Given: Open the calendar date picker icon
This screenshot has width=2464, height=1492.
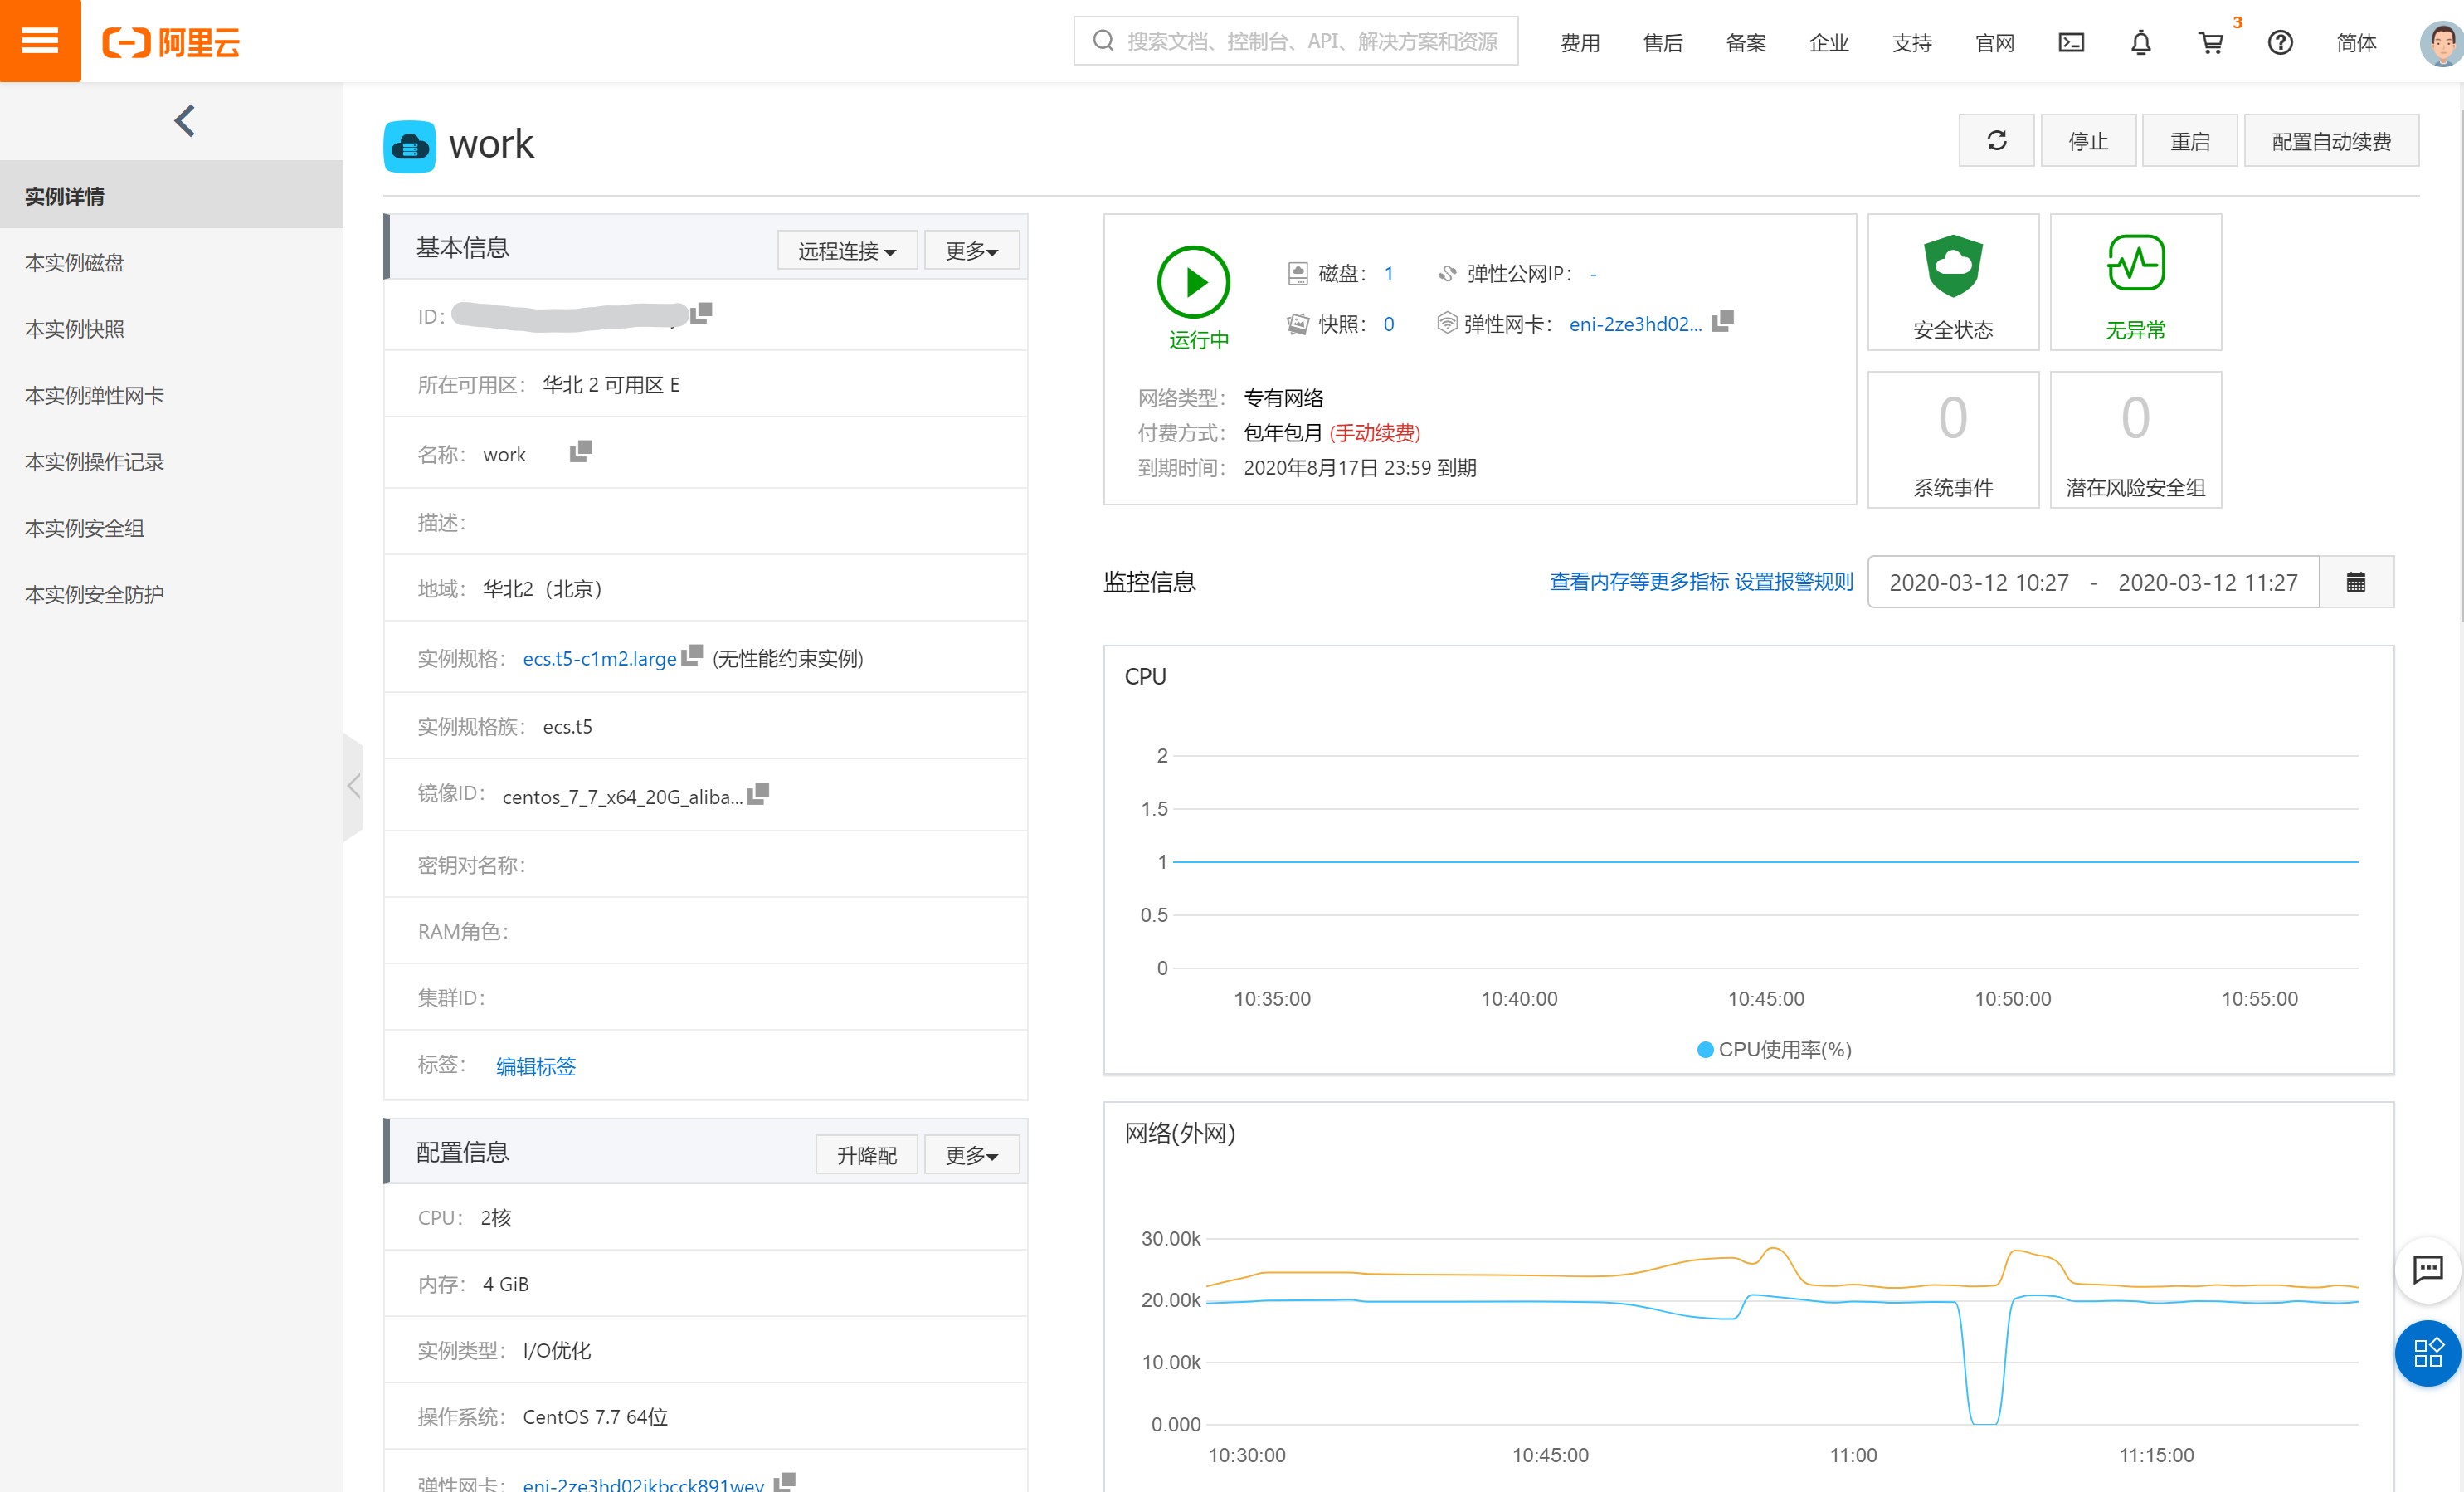Looking at the screenshot, I should [2356, 582].
